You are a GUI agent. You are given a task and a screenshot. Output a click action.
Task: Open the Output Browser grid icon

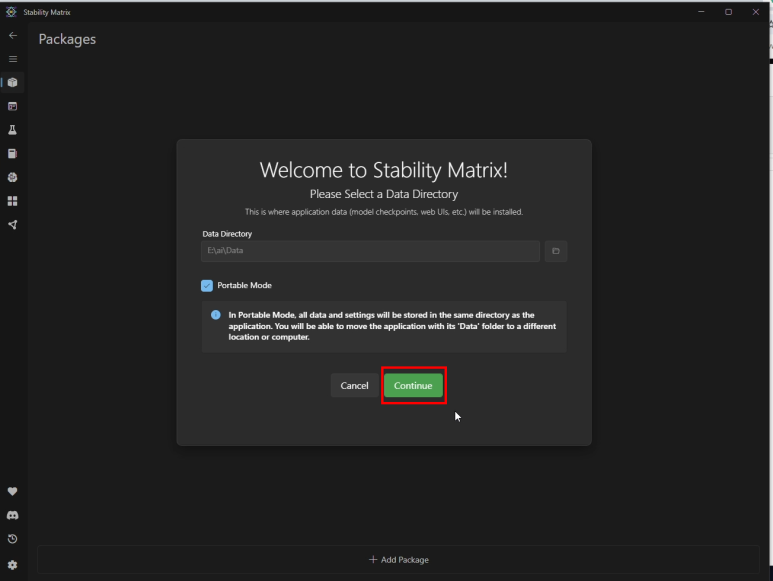pyautogui.click(x=13, y=201)
